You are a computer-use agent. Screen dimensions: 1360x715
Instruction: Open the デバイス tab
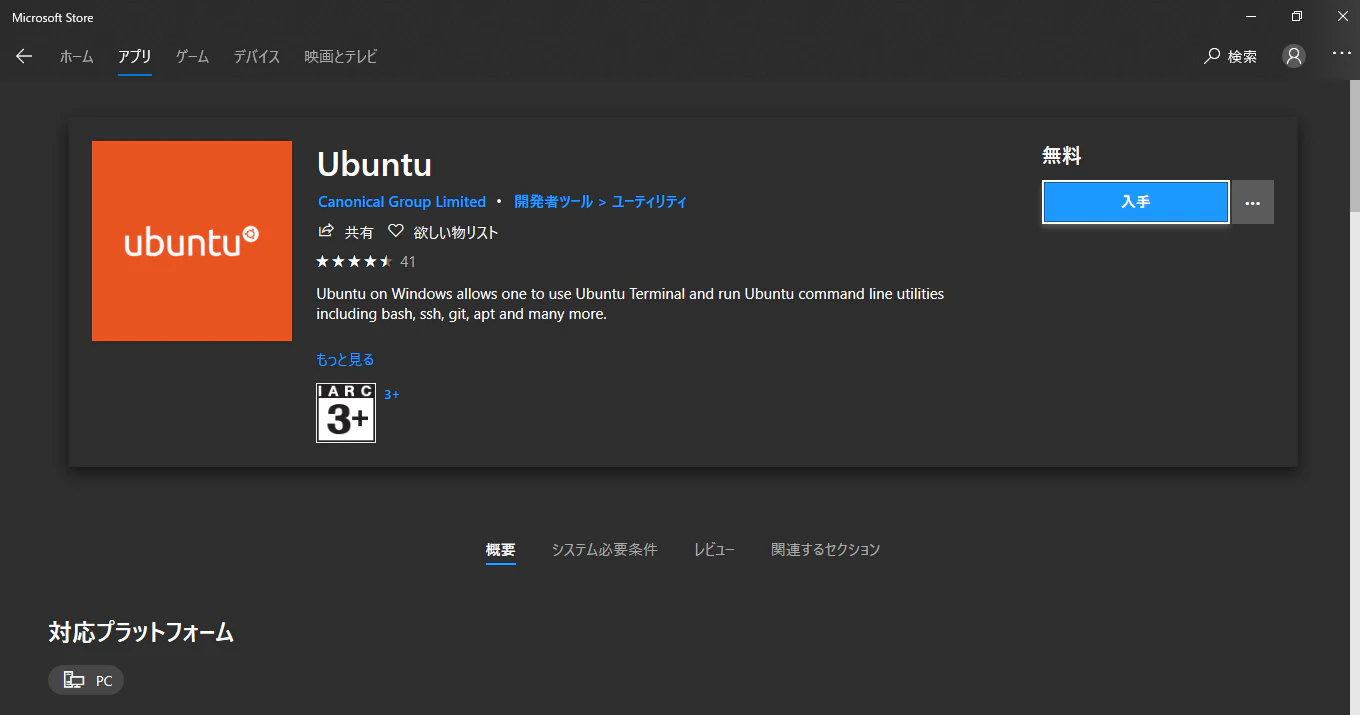(x=257, y=57)
